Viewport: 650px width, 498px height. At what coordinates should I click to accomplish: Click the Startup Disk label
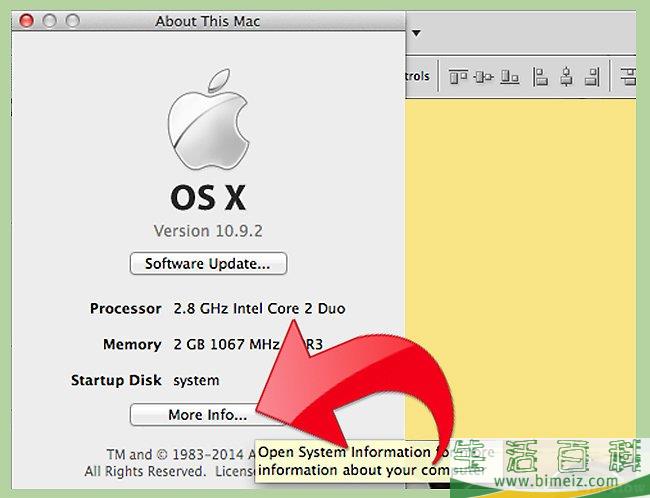click(x=116, y=380)
